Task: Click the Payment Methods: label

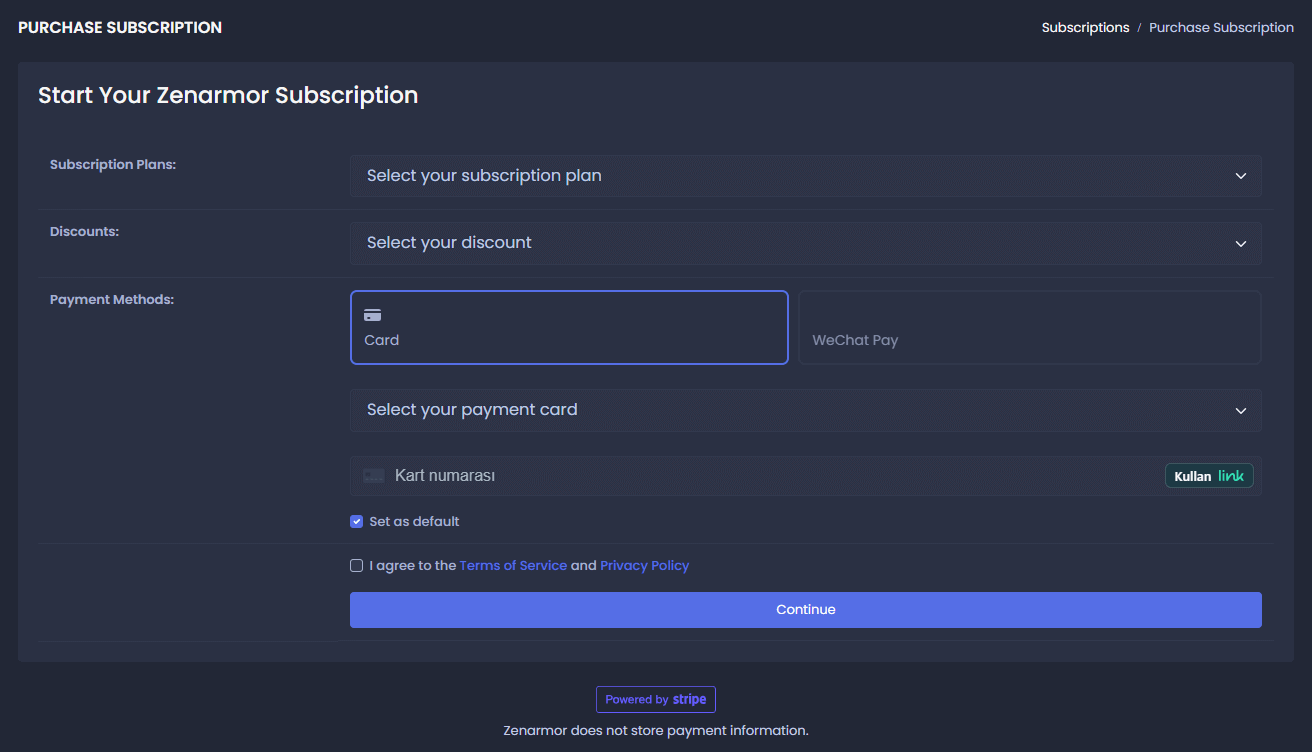Action: (x=112, y=300)
